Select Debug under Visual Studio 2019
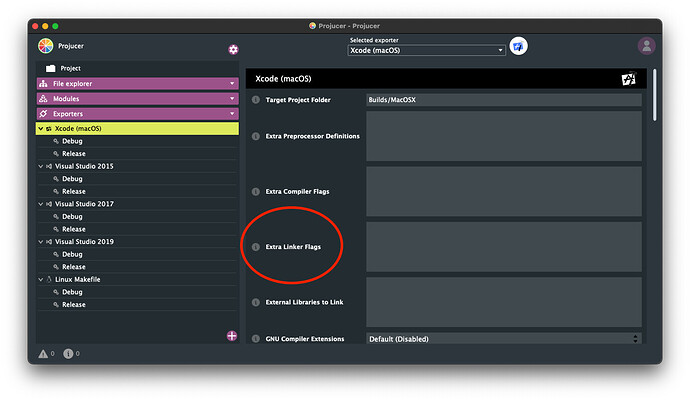This screenshot has height=400, width=690. [x=72, y=254]
